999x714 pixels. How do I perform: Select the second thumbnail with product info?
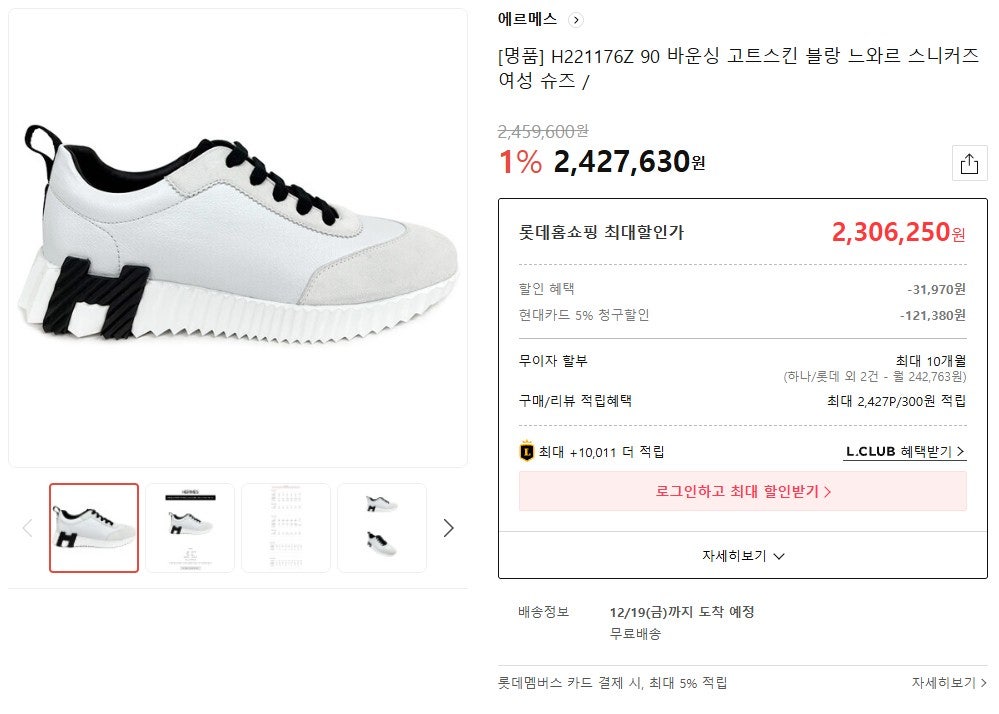190,528
